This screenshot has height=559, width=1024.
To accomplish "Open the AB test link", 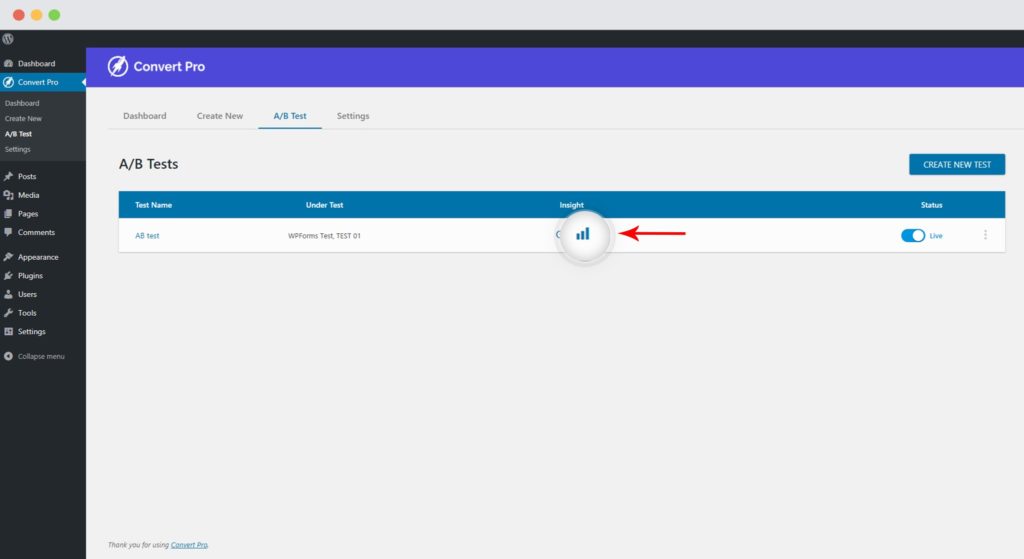I will (147, 236).
